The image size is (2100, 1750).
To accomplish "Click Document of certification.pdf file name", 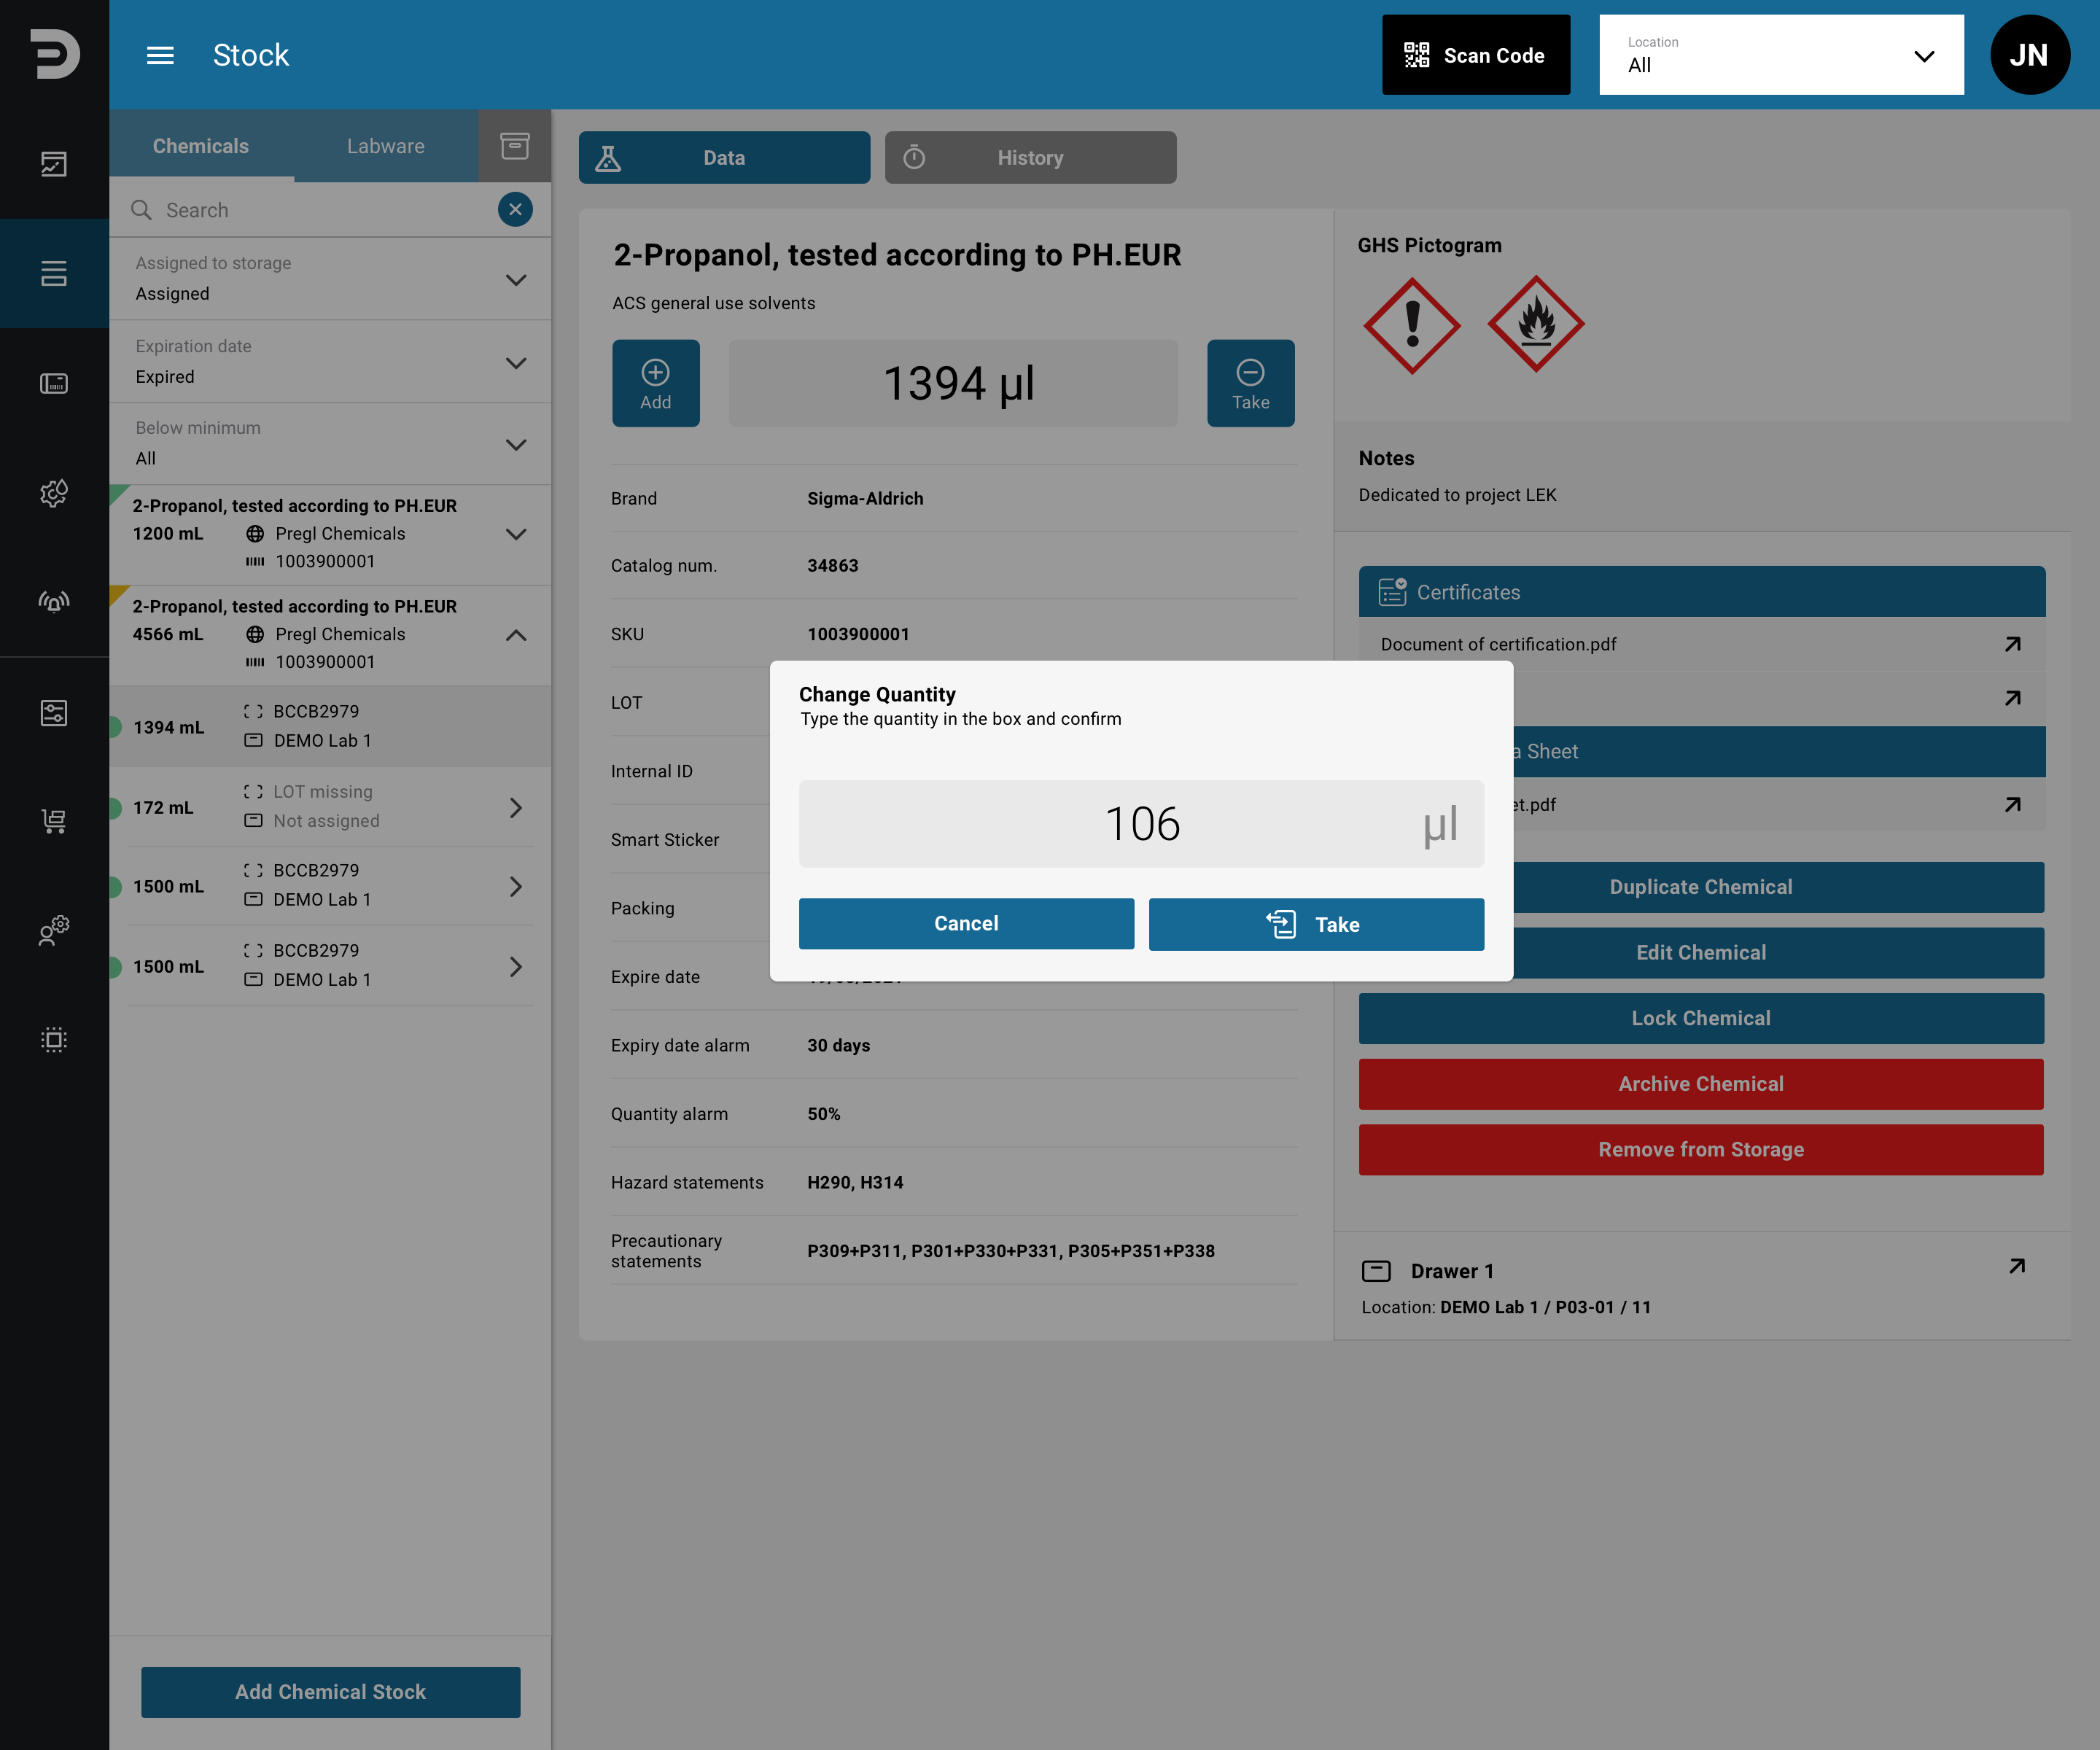I will click(x=1498, y=644).
